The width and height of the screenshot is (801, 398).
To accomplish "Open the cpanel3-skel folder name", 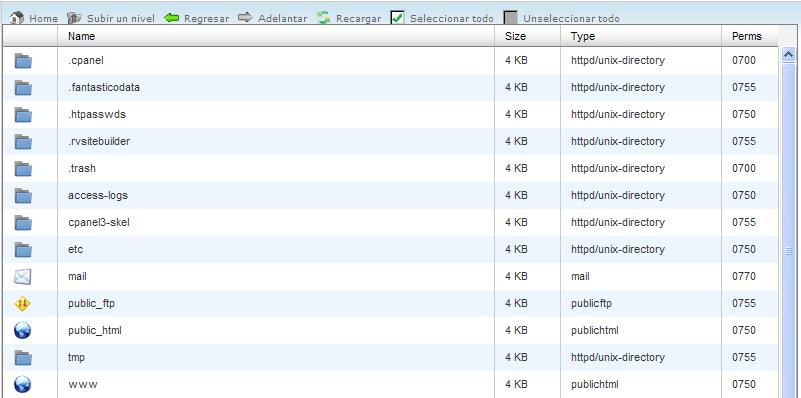I will [x=99, y=222].
